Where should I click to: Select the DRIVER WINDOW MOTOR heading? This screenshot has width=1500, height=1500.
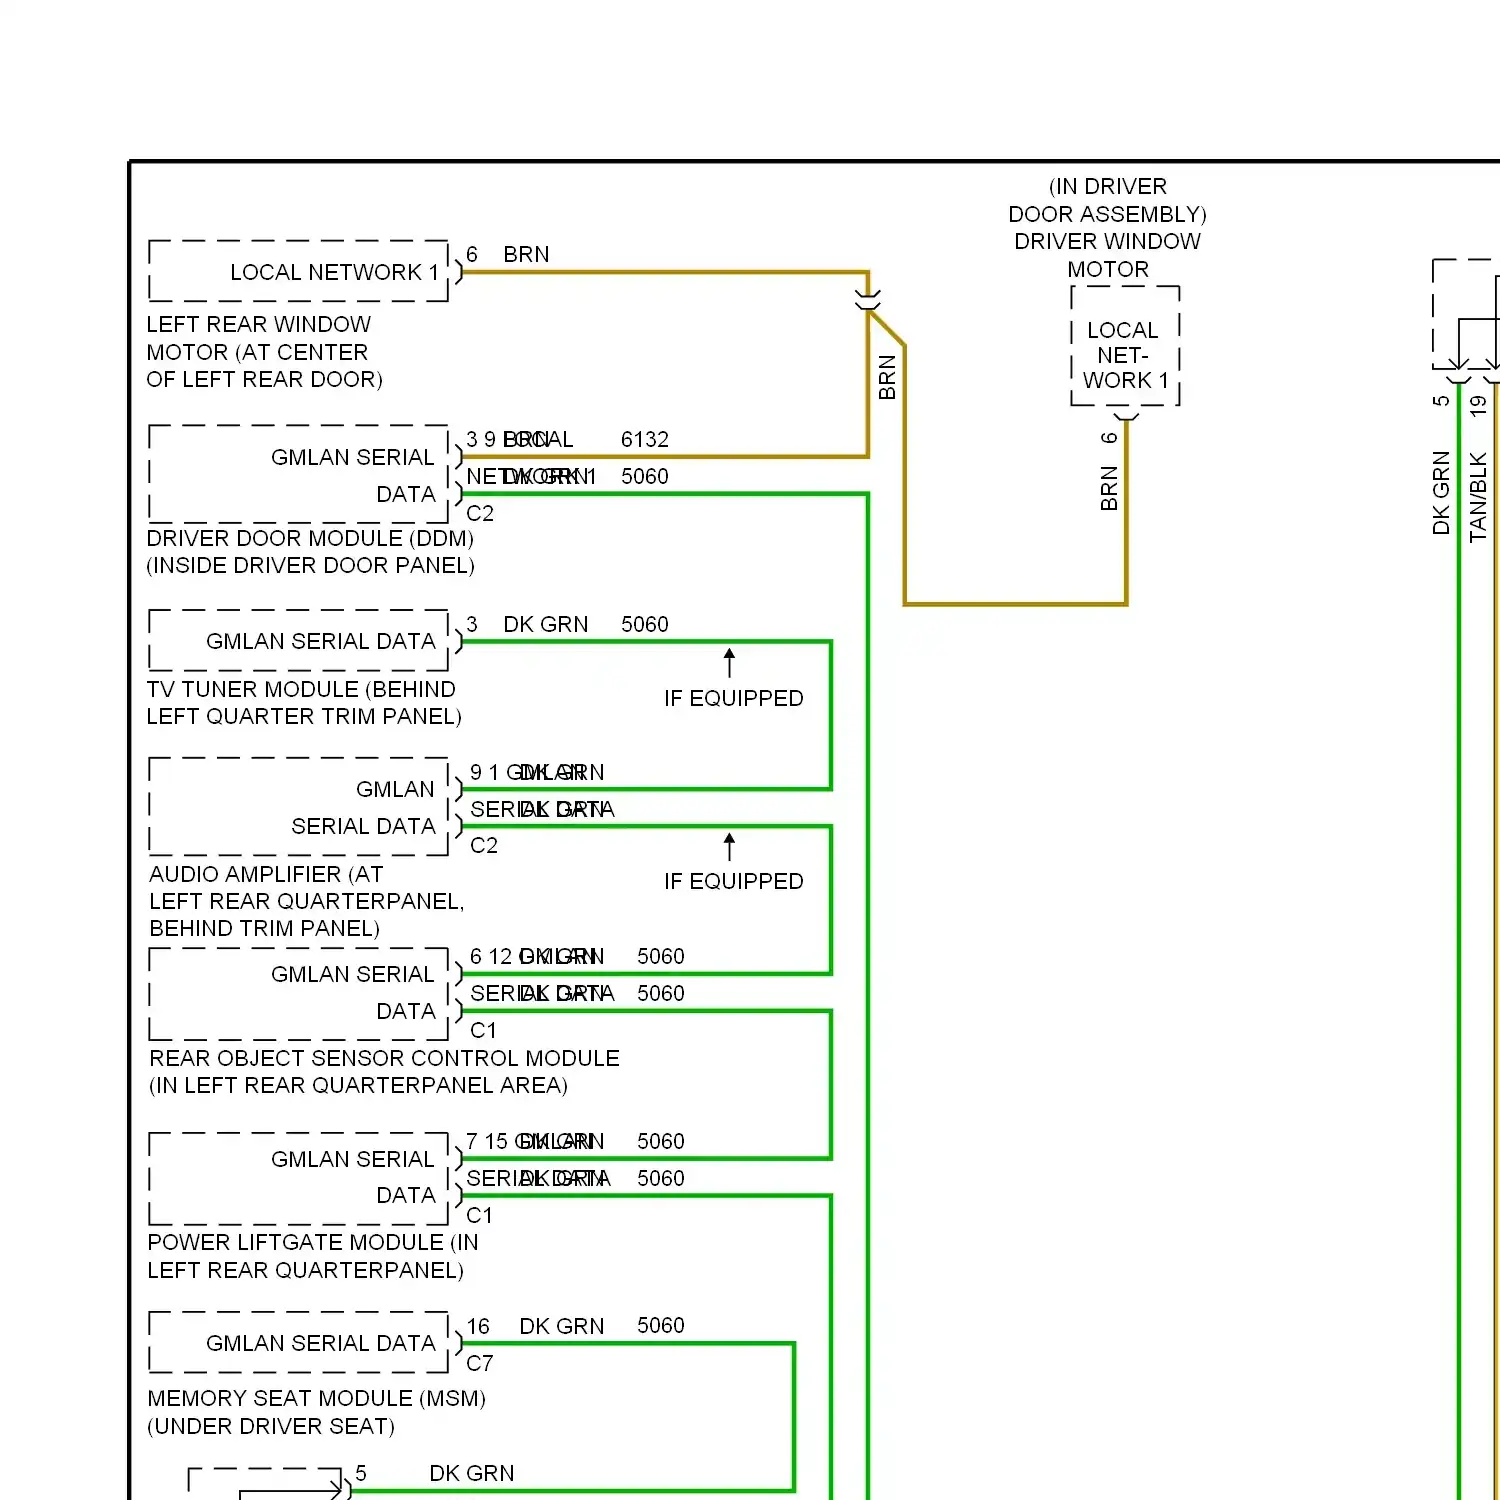(x=1107, y=255)
